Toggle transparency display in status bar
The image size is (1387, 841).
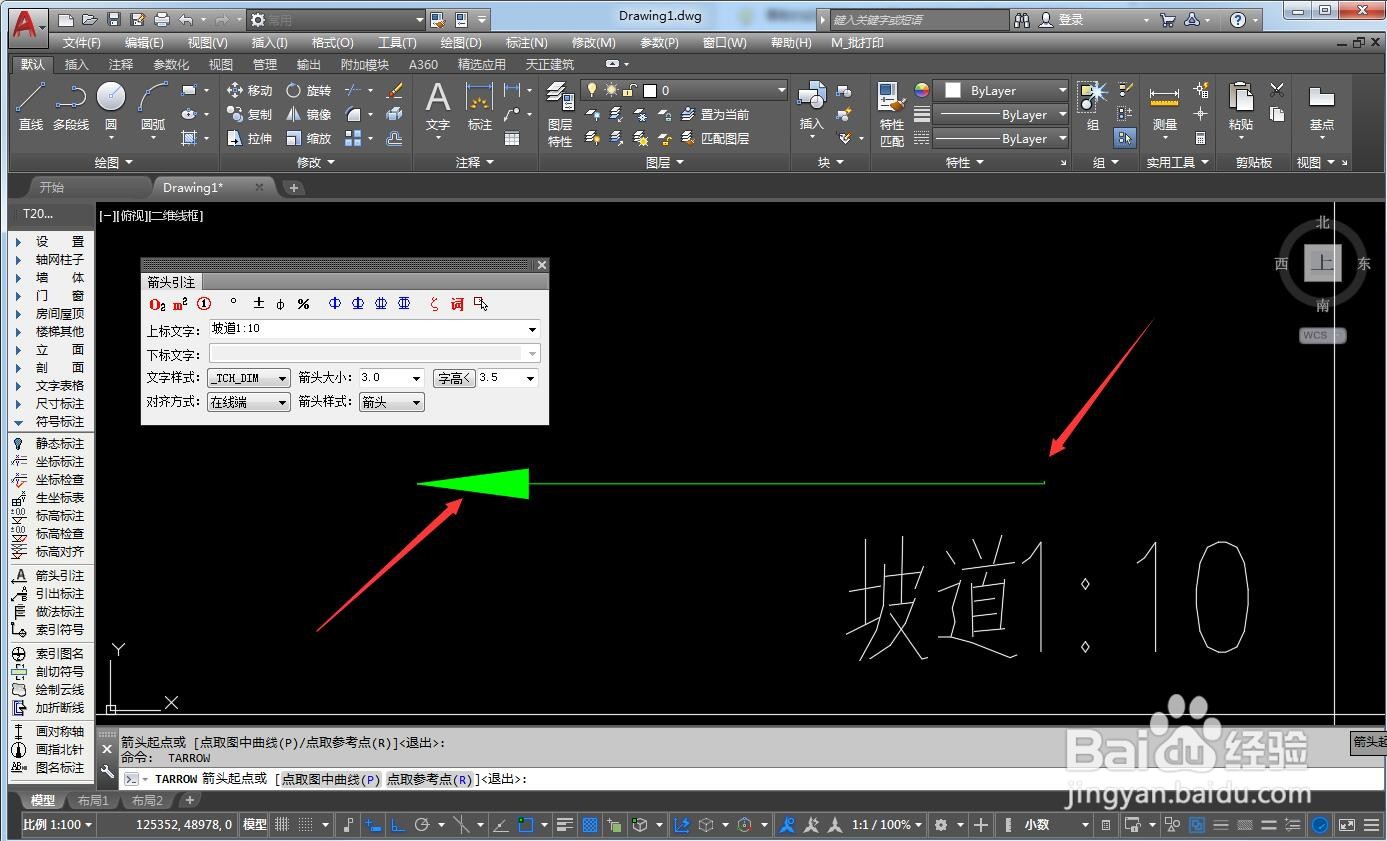tap(590, 825)
